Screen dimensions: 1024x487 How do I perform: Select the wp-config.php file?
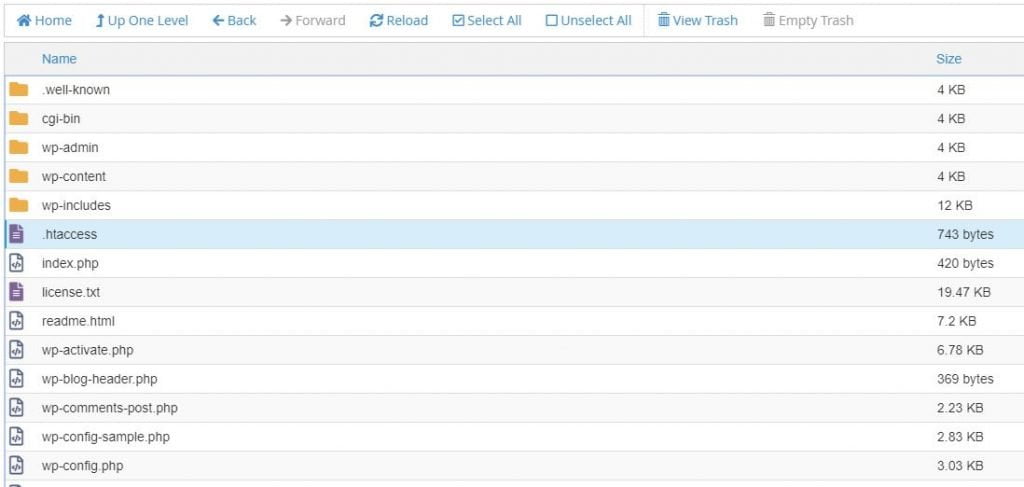pos(82,466)
